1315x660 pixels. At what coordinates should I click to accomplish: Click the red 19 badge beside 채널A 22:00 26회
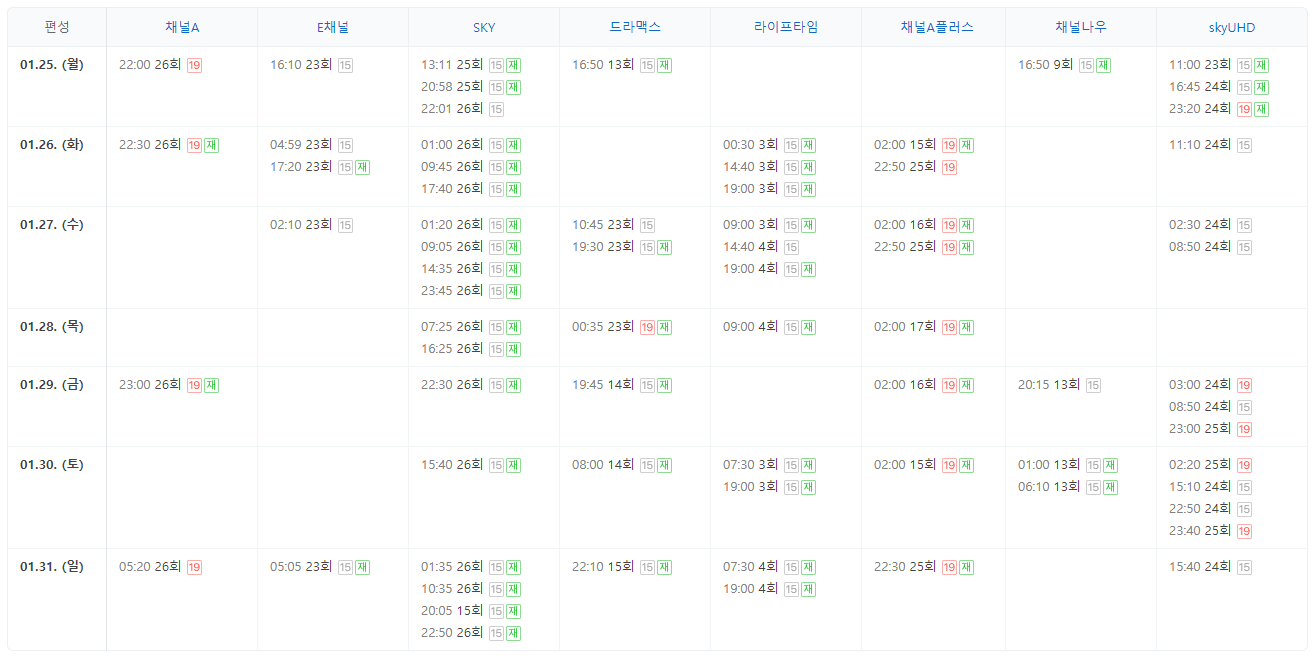(194, 65)
